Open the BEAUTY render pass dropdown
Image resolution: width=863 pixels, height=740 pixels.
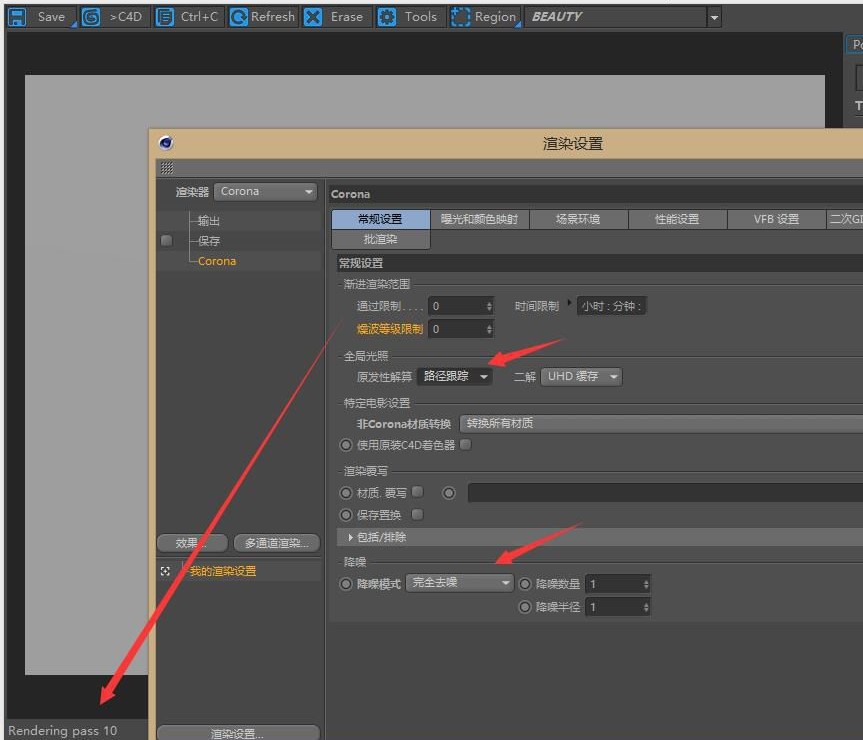coord(714,17)
